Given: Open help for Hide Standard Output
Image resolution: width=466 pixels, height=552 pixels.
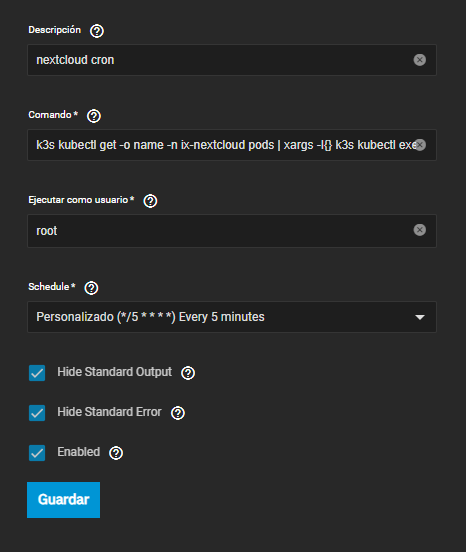Looking at the screenshot, I should [x=188, y=373].
